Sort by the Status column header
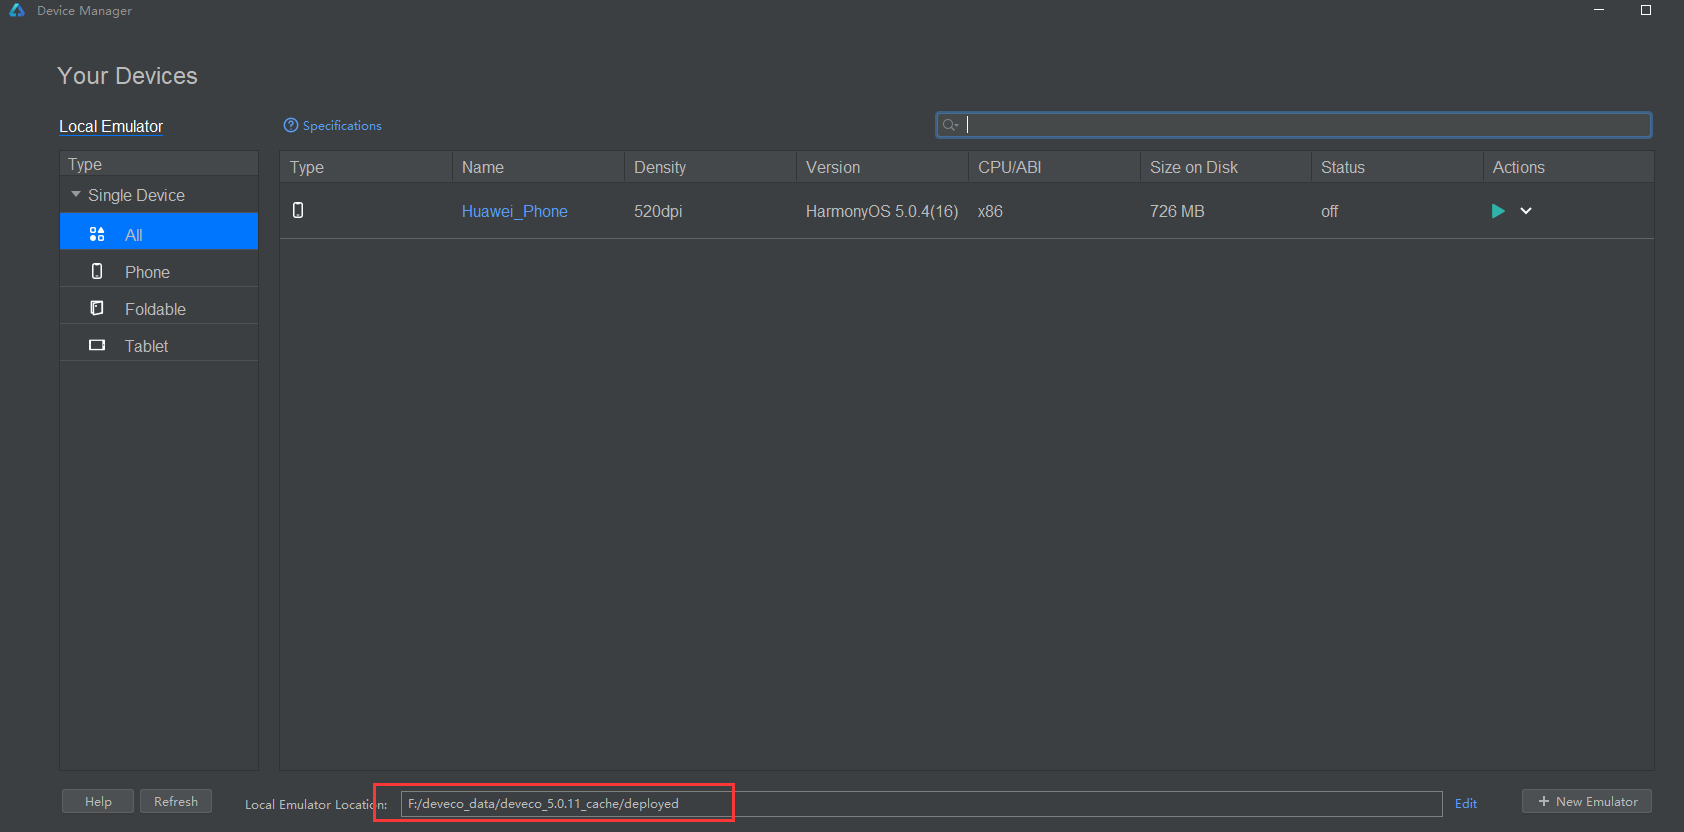This screenshot has height=832, width=1684. tap(1397, 167)
